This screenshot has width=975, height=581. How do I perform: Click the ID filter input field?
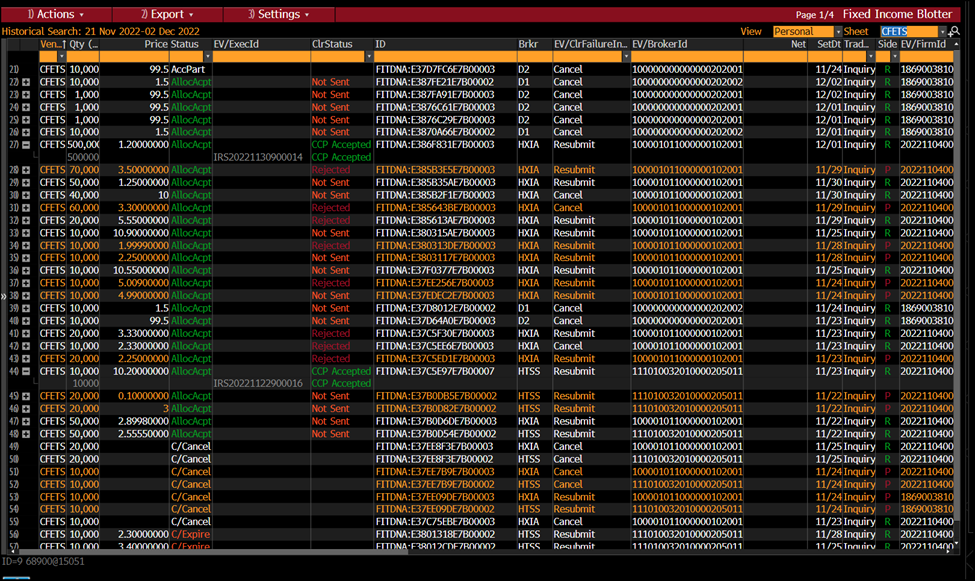click(445, 57)
